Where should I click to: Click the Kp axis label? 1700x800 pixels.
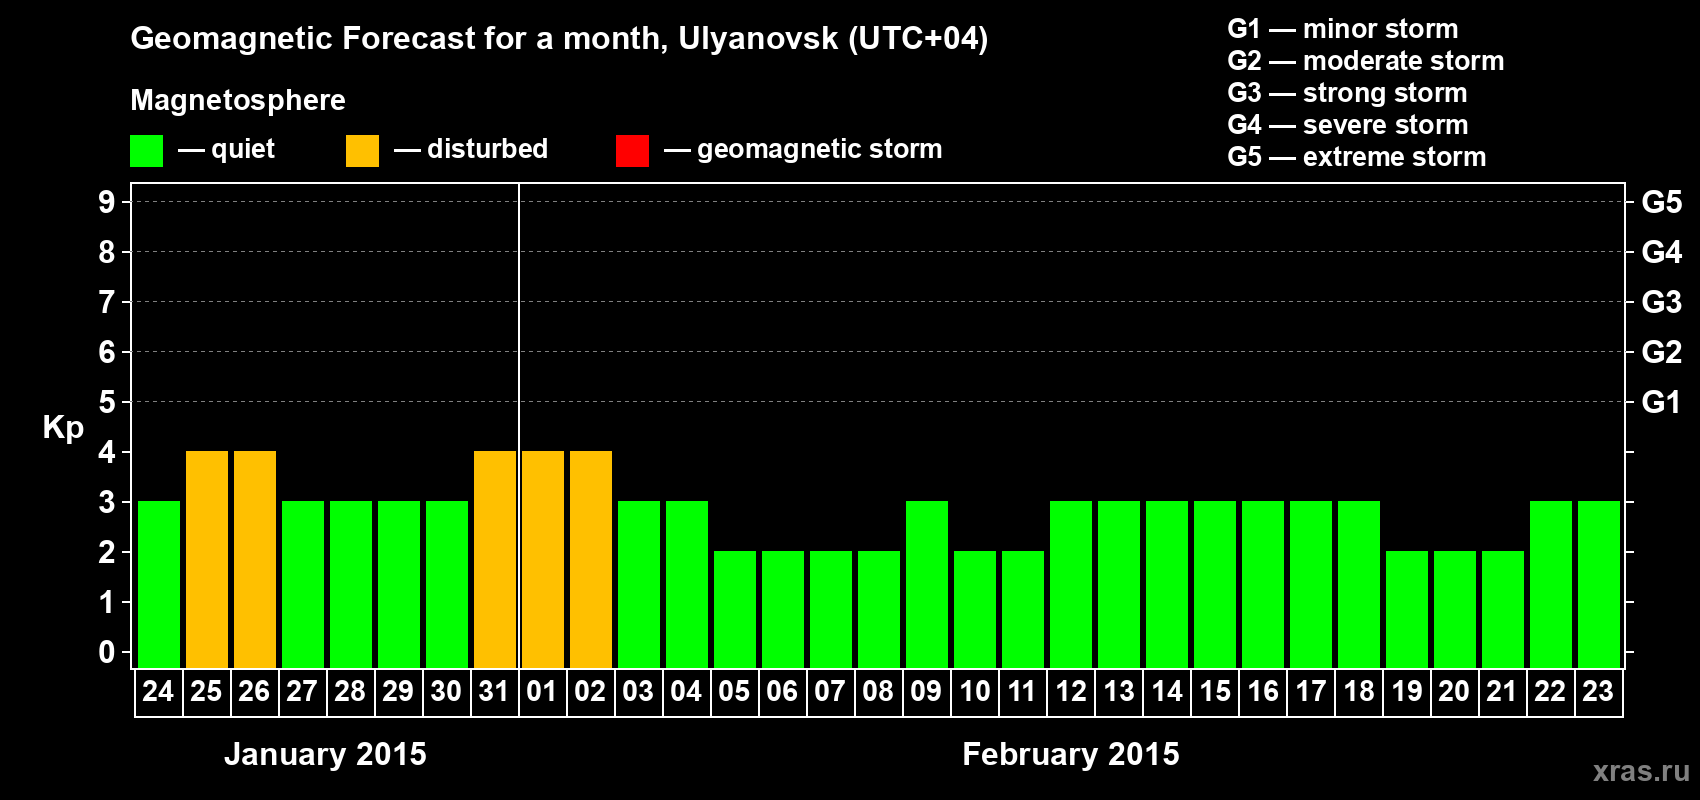[x=63, y=428]
